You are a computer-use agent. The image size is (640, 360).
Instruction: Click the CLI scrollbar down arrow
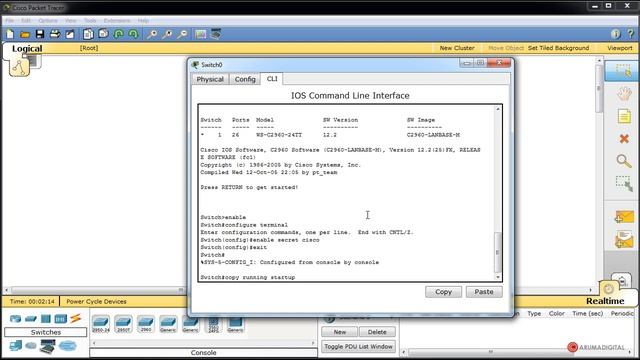coord(498,277)
